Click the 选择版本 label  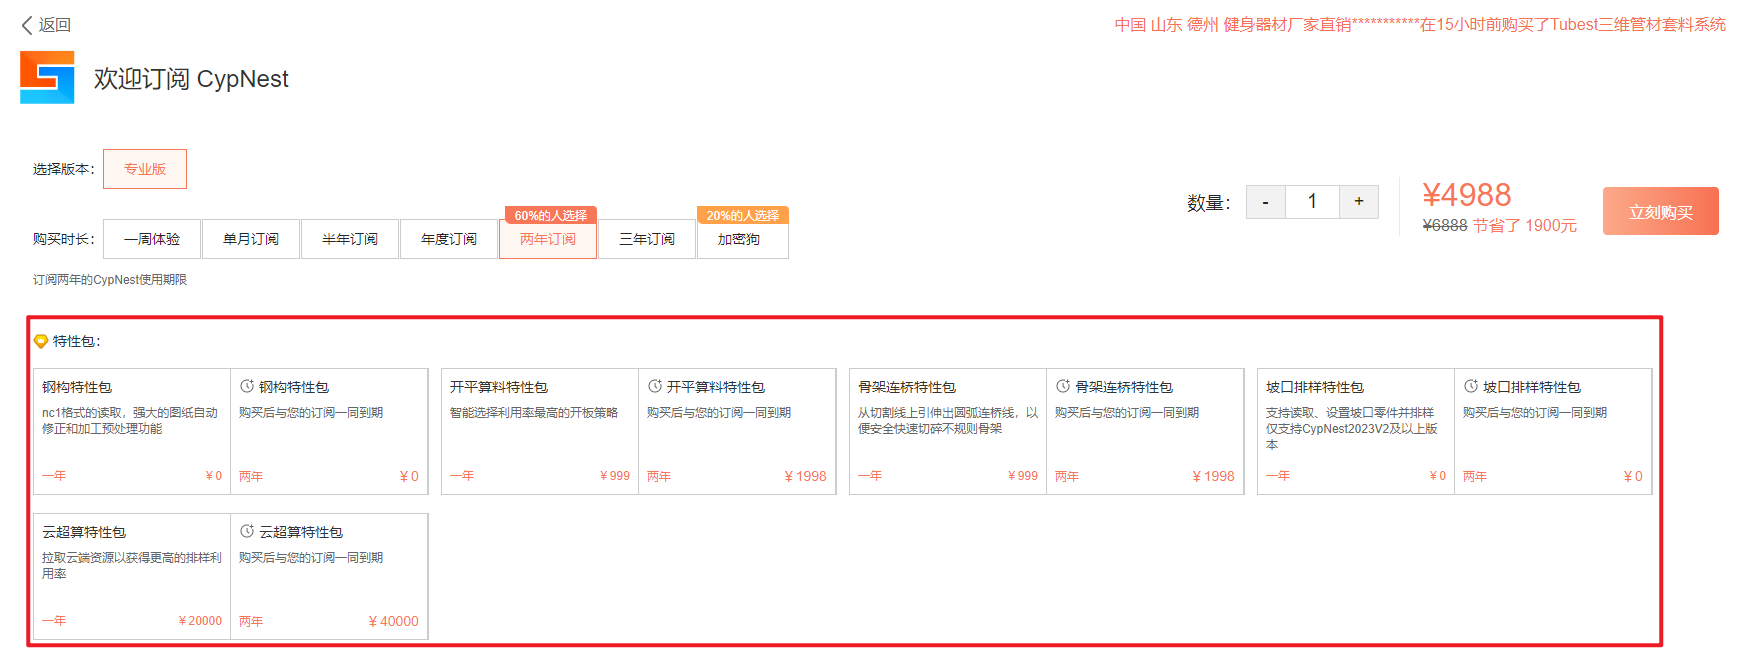pyautogui.click(x=64, y=169)
